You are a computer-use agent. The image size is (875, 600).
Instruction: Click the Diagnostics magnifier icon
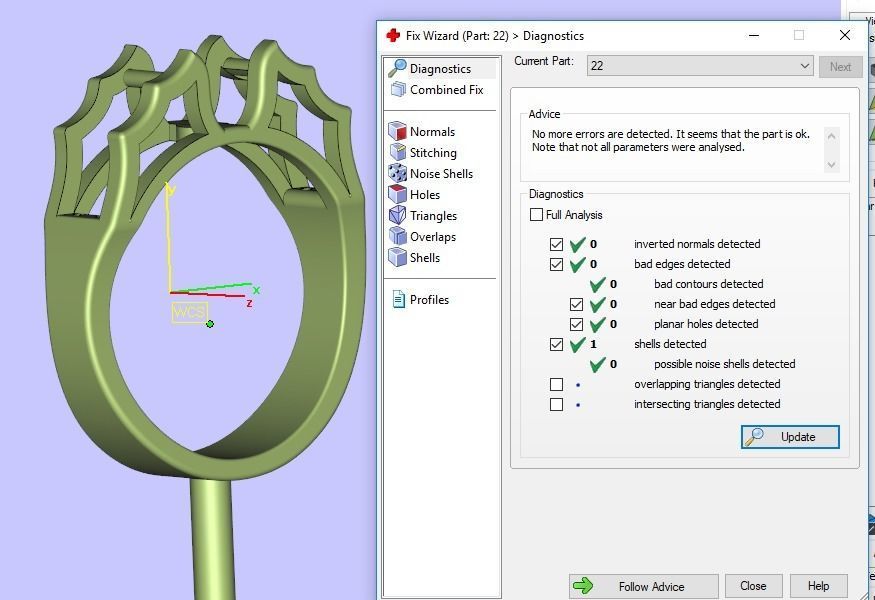(397, 68)
